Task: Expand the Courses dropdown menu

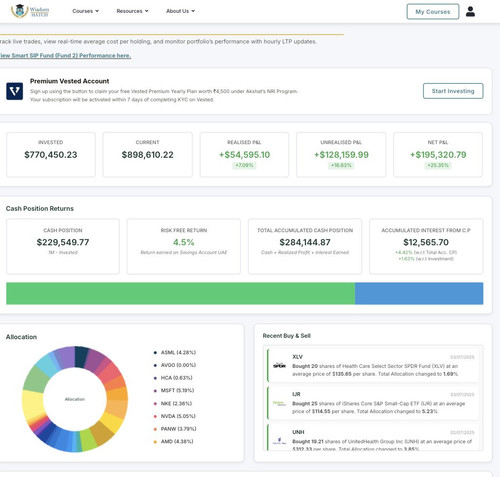Action: [x=86, y=11]
